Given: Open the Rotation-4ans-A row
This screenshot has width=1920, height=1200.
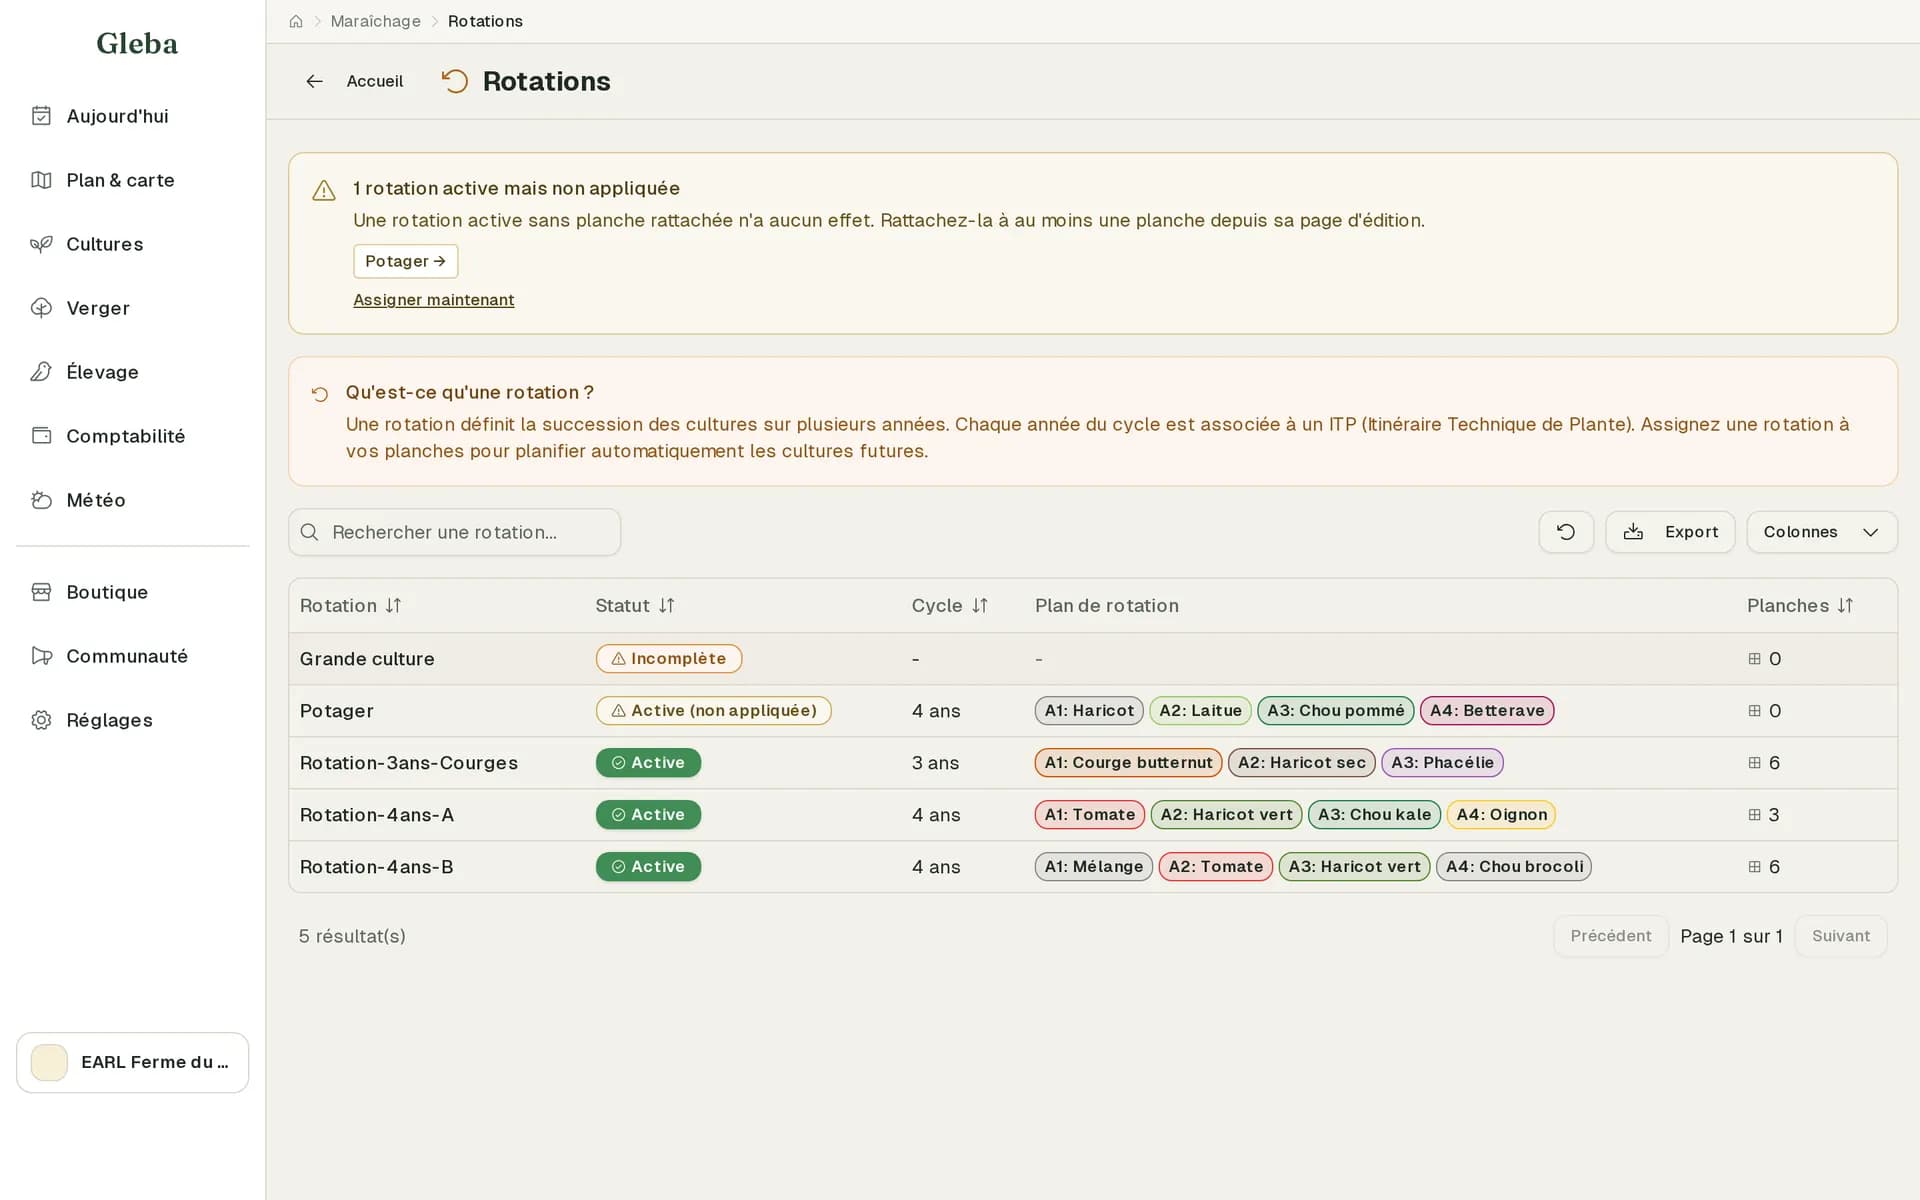Looking at the screenshot, I should (1092, 815).
